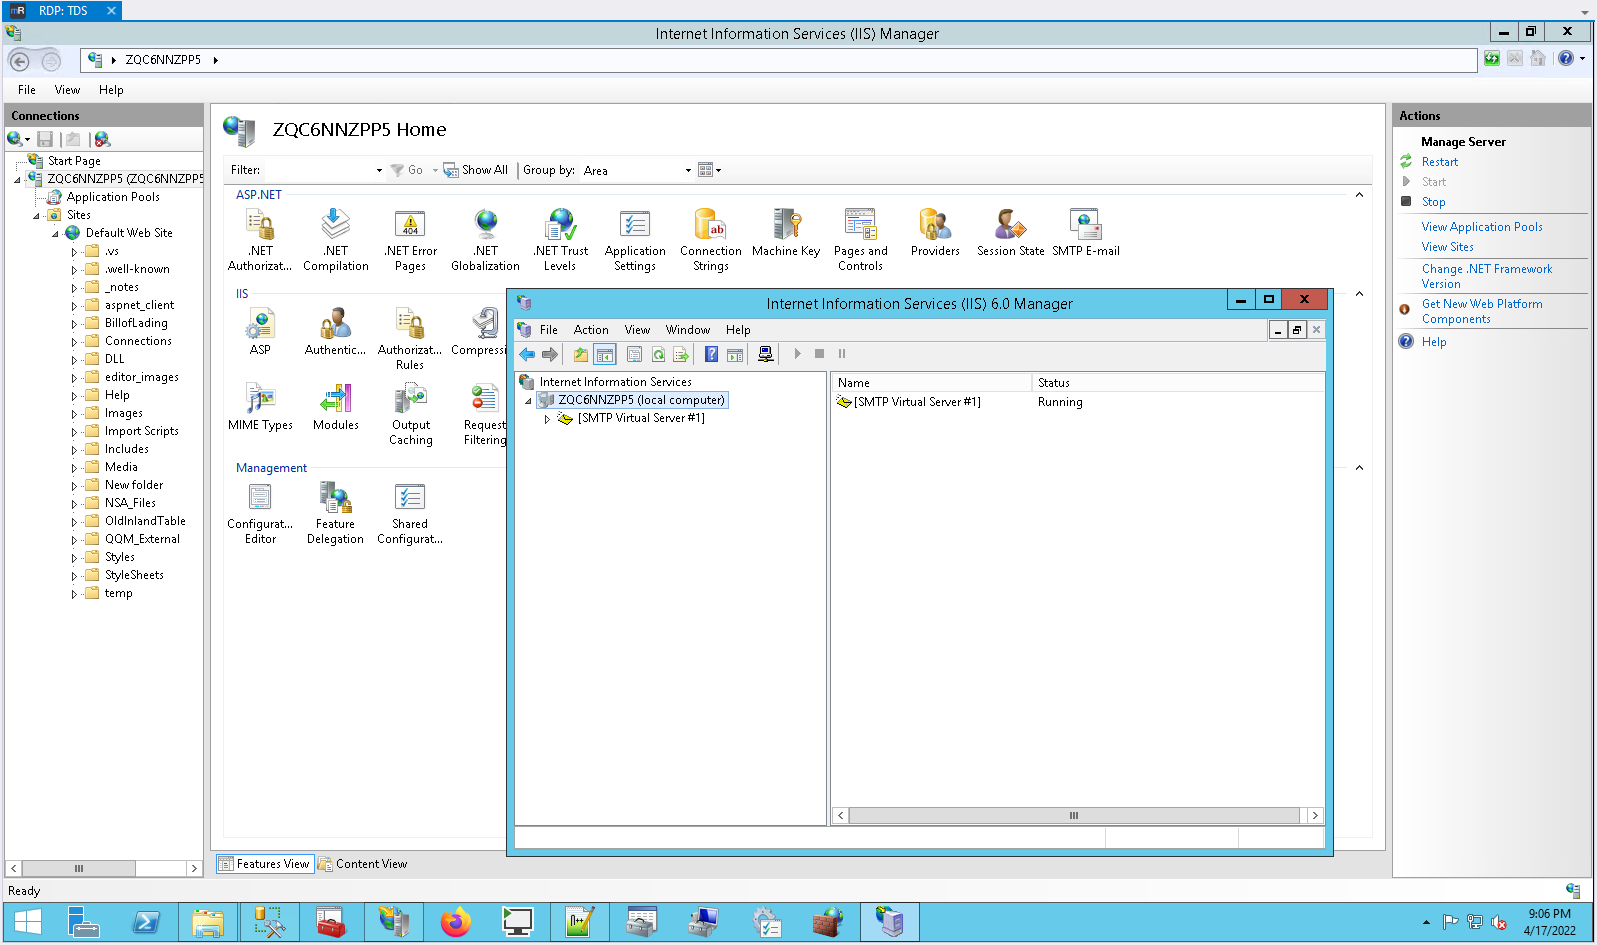The image size is (1597, 945).
Task: Click the Show All filter button
Action: point(476,170)
